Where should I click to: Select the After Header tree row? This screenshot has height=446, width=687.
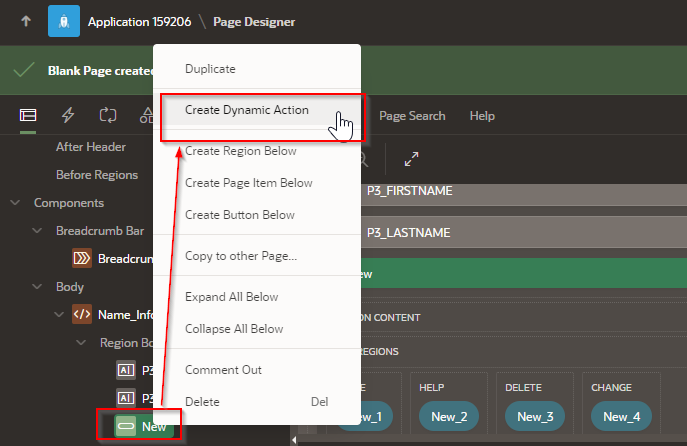point(91,147)
